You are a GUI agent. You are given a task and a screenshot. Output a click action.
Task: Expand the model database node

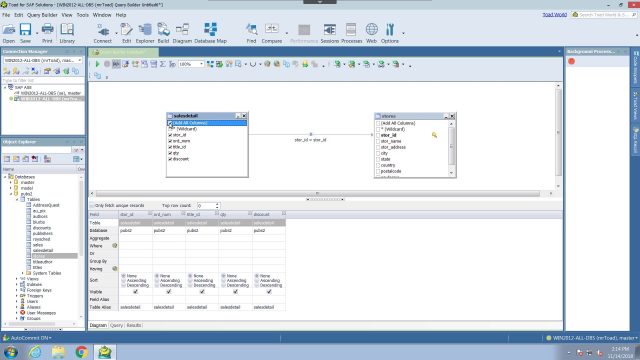point(11,188)
